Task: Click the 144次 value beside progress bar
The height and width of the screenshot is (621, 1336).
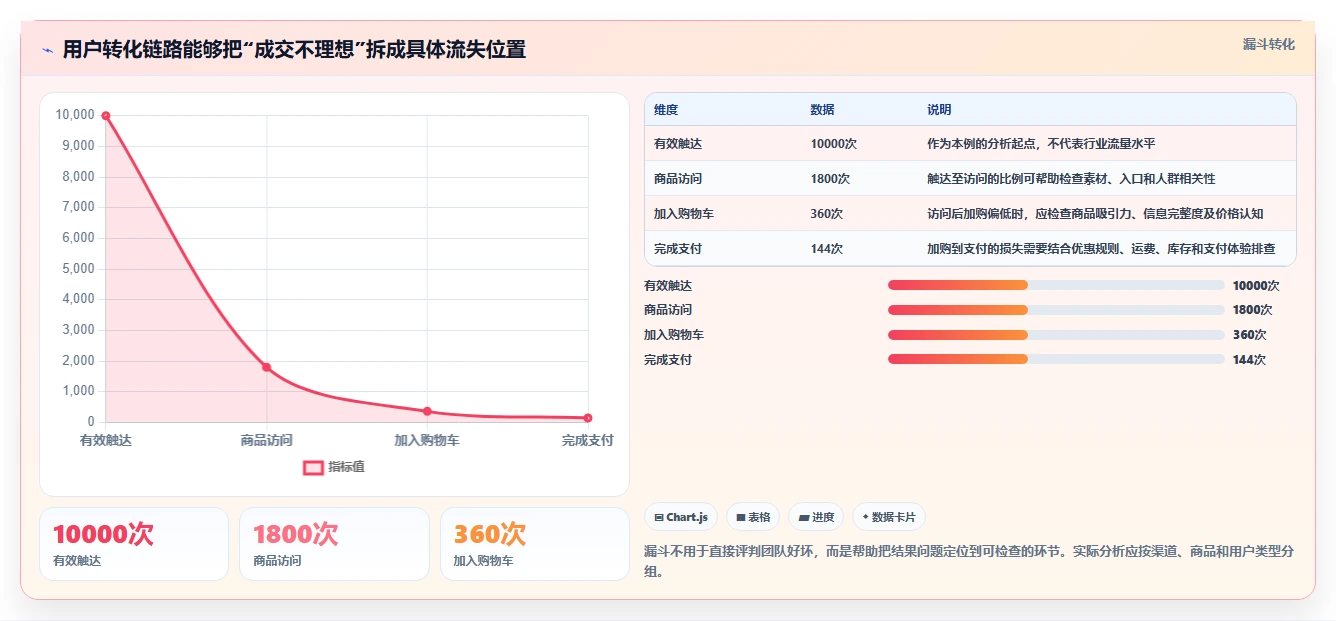Action: click(x=1249, y=360)
